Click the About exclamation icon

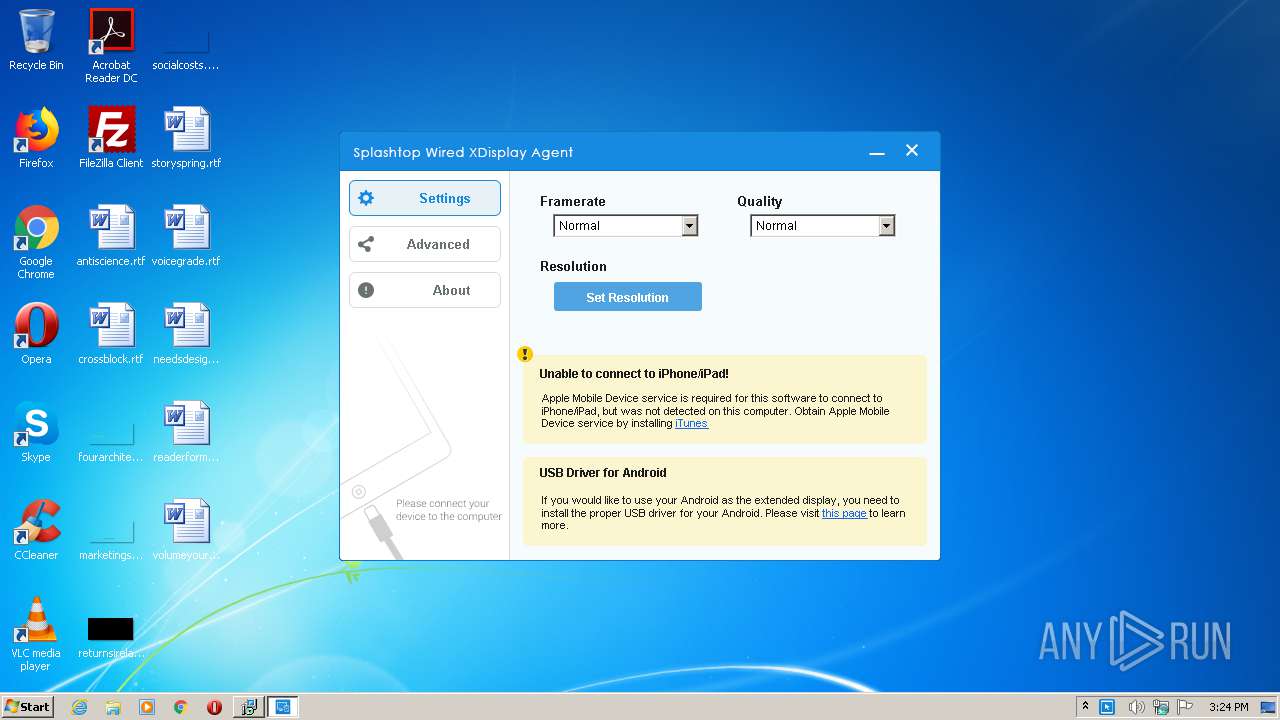[x=366, y=290]
